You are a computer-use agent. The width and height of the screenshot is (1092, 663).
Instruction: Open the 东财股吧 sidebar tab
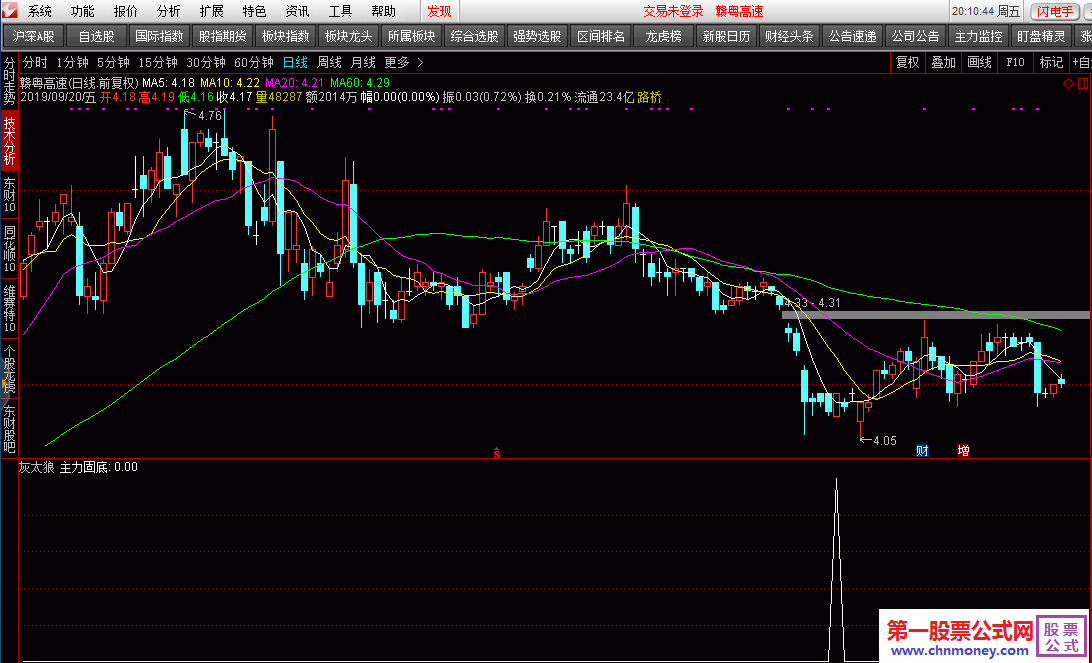coord(10,430)
